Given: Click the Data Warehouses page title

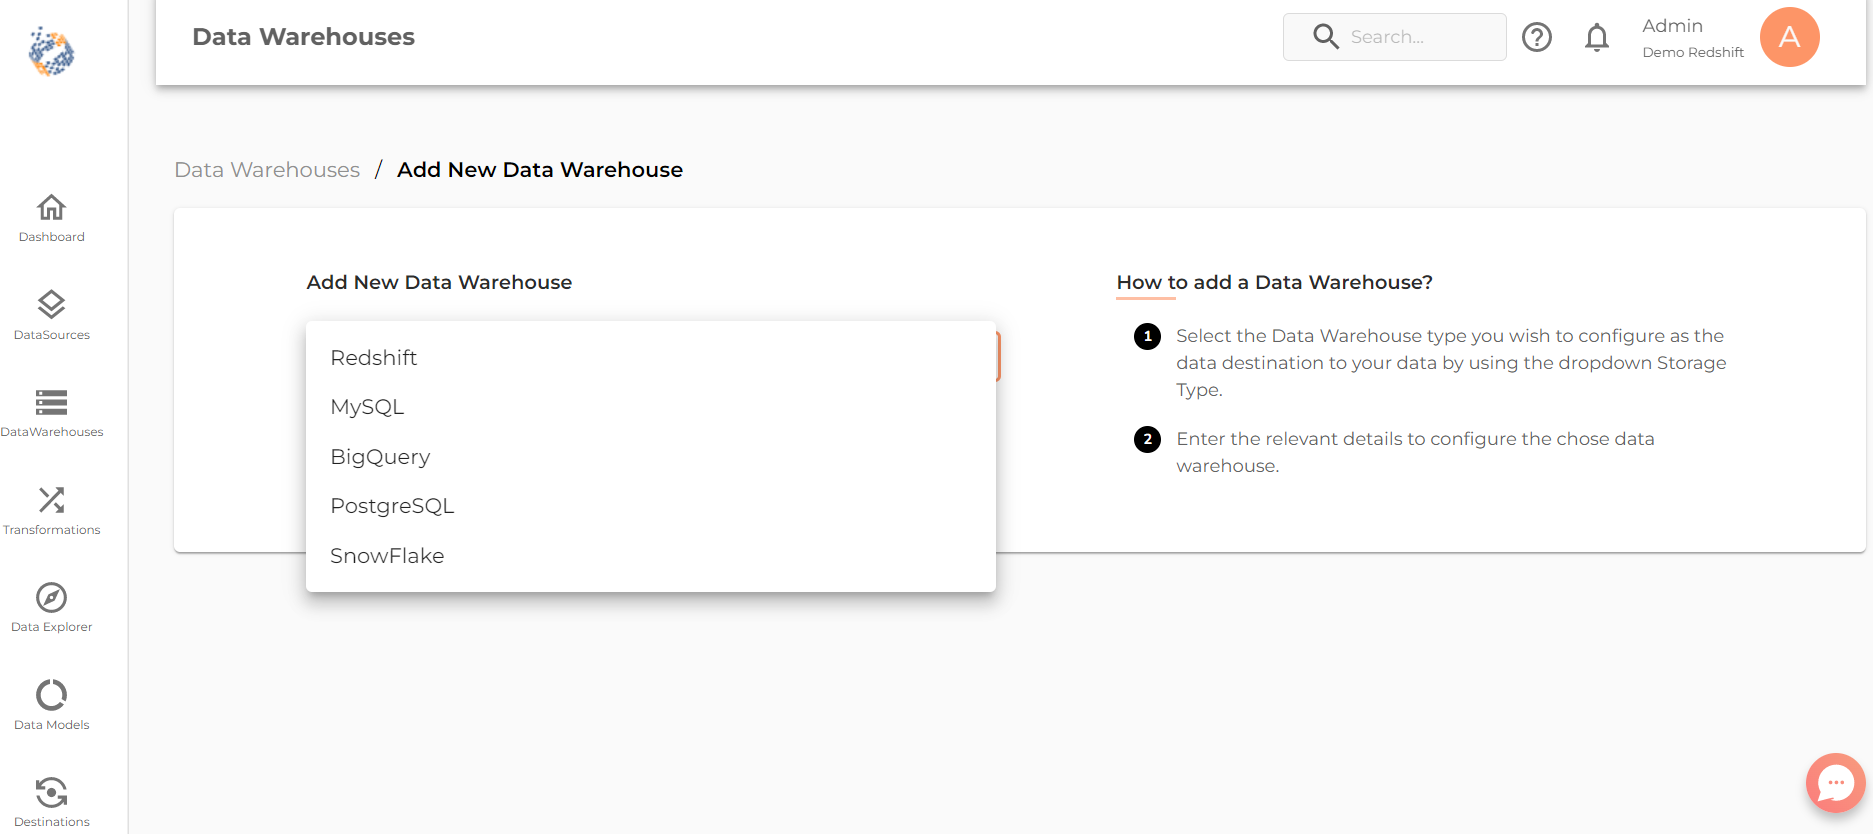Looking at the screenshot, I should tap(303, 37).
